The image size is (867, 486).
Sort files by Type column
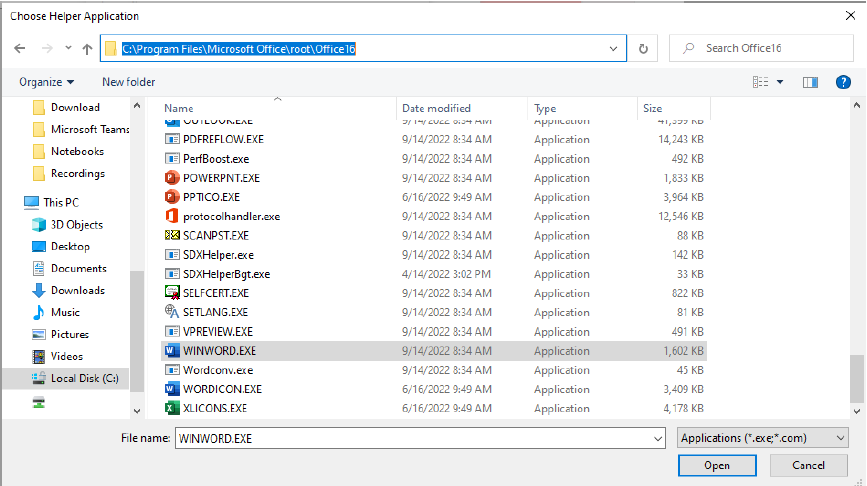click(545, 108)
